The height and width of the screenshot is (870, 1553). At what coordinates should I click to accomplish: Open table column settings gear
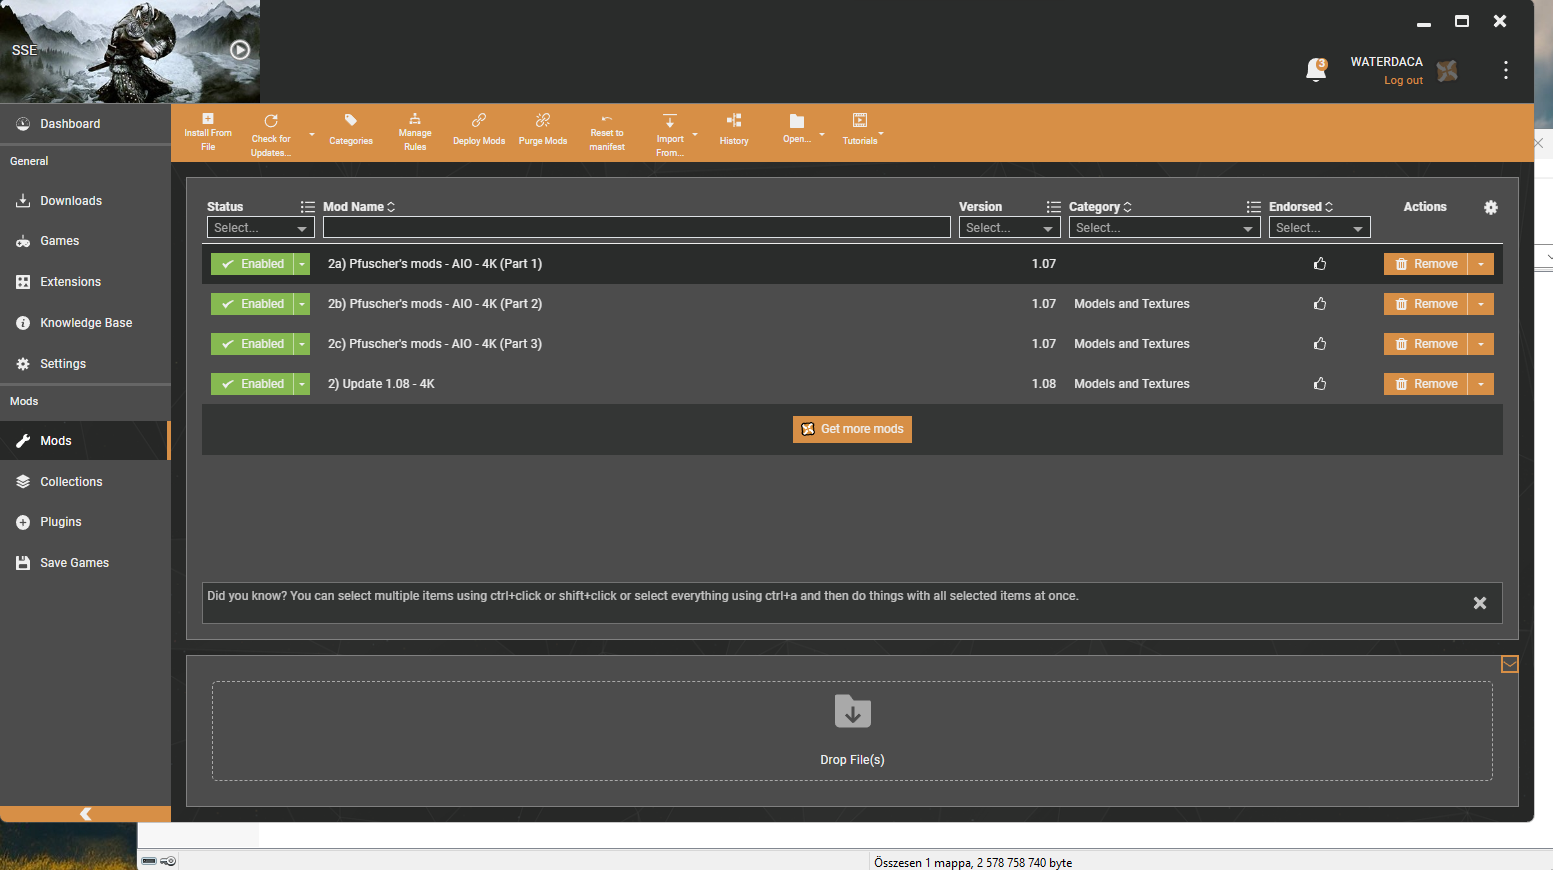(x=1490, y=207)
